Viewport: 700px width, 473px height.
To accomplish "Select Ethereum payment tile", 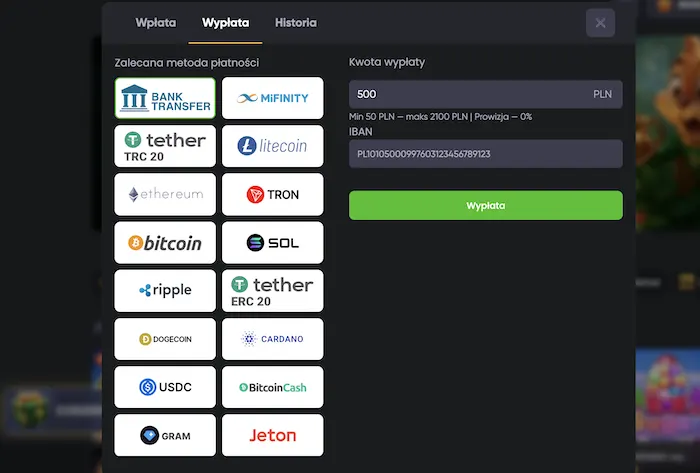I will click(x=165, y=195).
